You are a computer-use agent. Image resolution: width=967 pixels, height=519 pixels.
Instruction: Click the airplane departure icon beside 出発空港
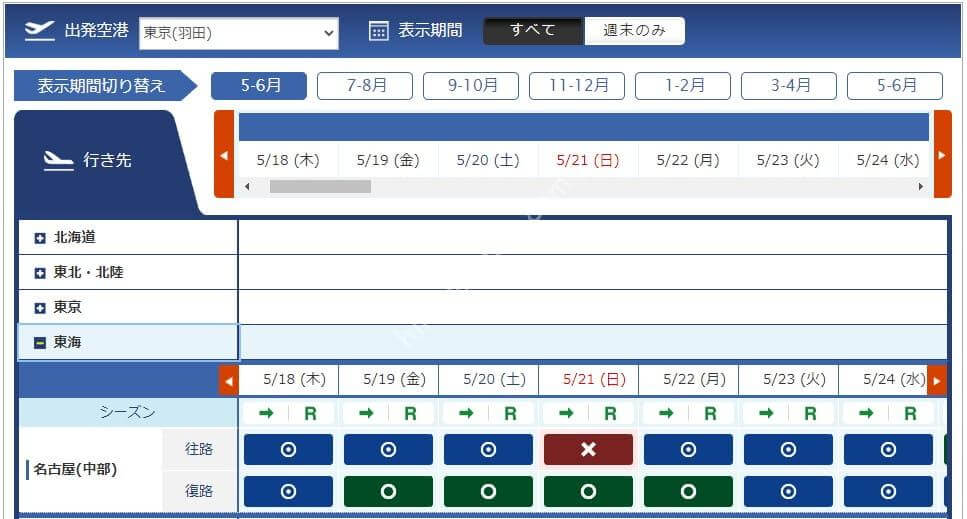[39, 31]
